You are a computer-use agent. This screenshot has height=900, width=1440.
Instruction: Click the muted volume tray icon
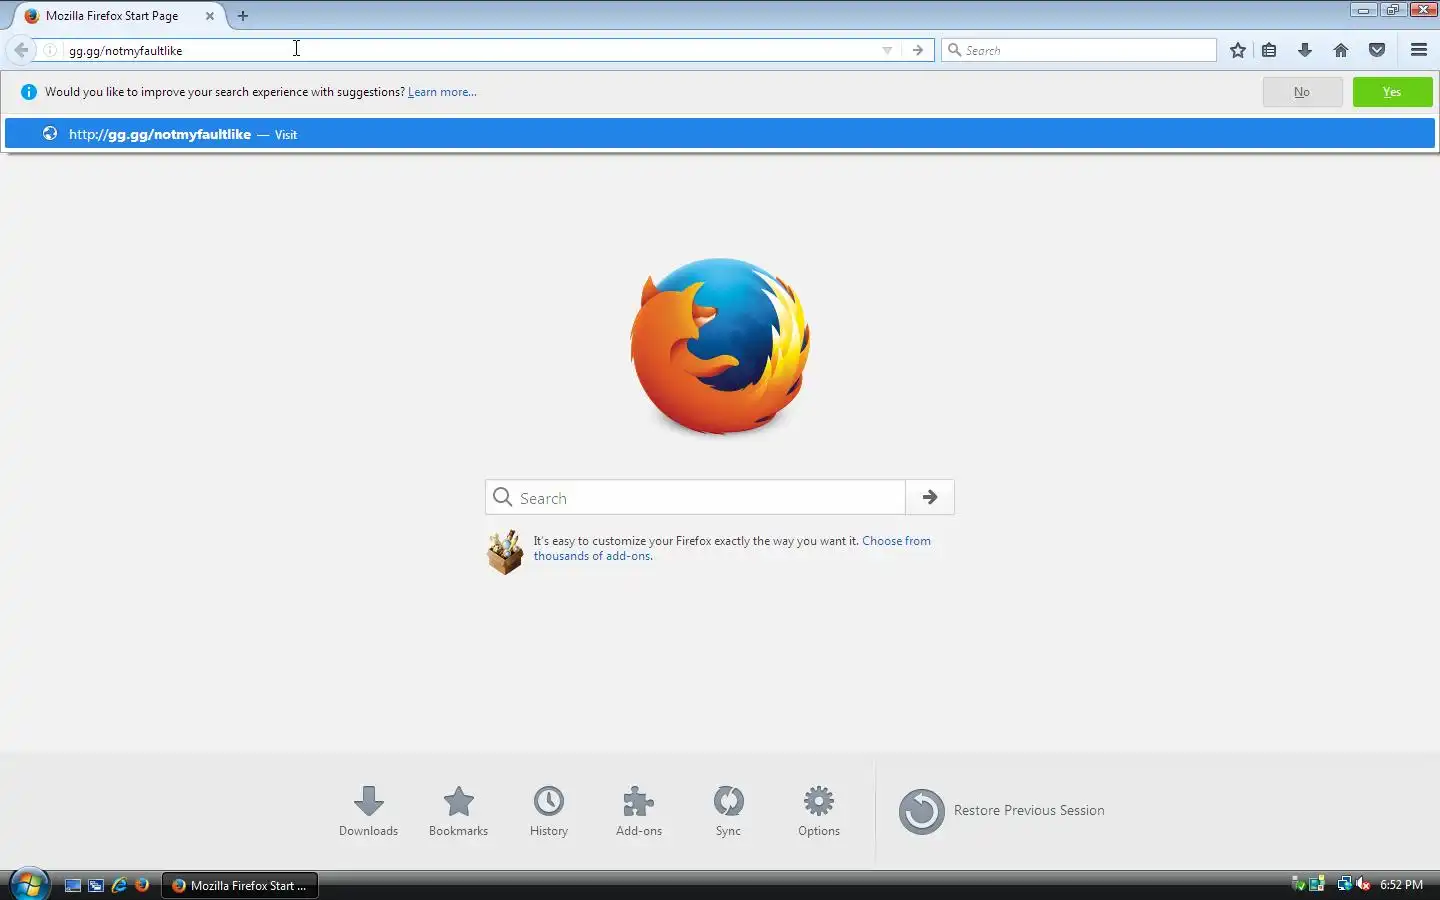click(x=1362, y=884)
